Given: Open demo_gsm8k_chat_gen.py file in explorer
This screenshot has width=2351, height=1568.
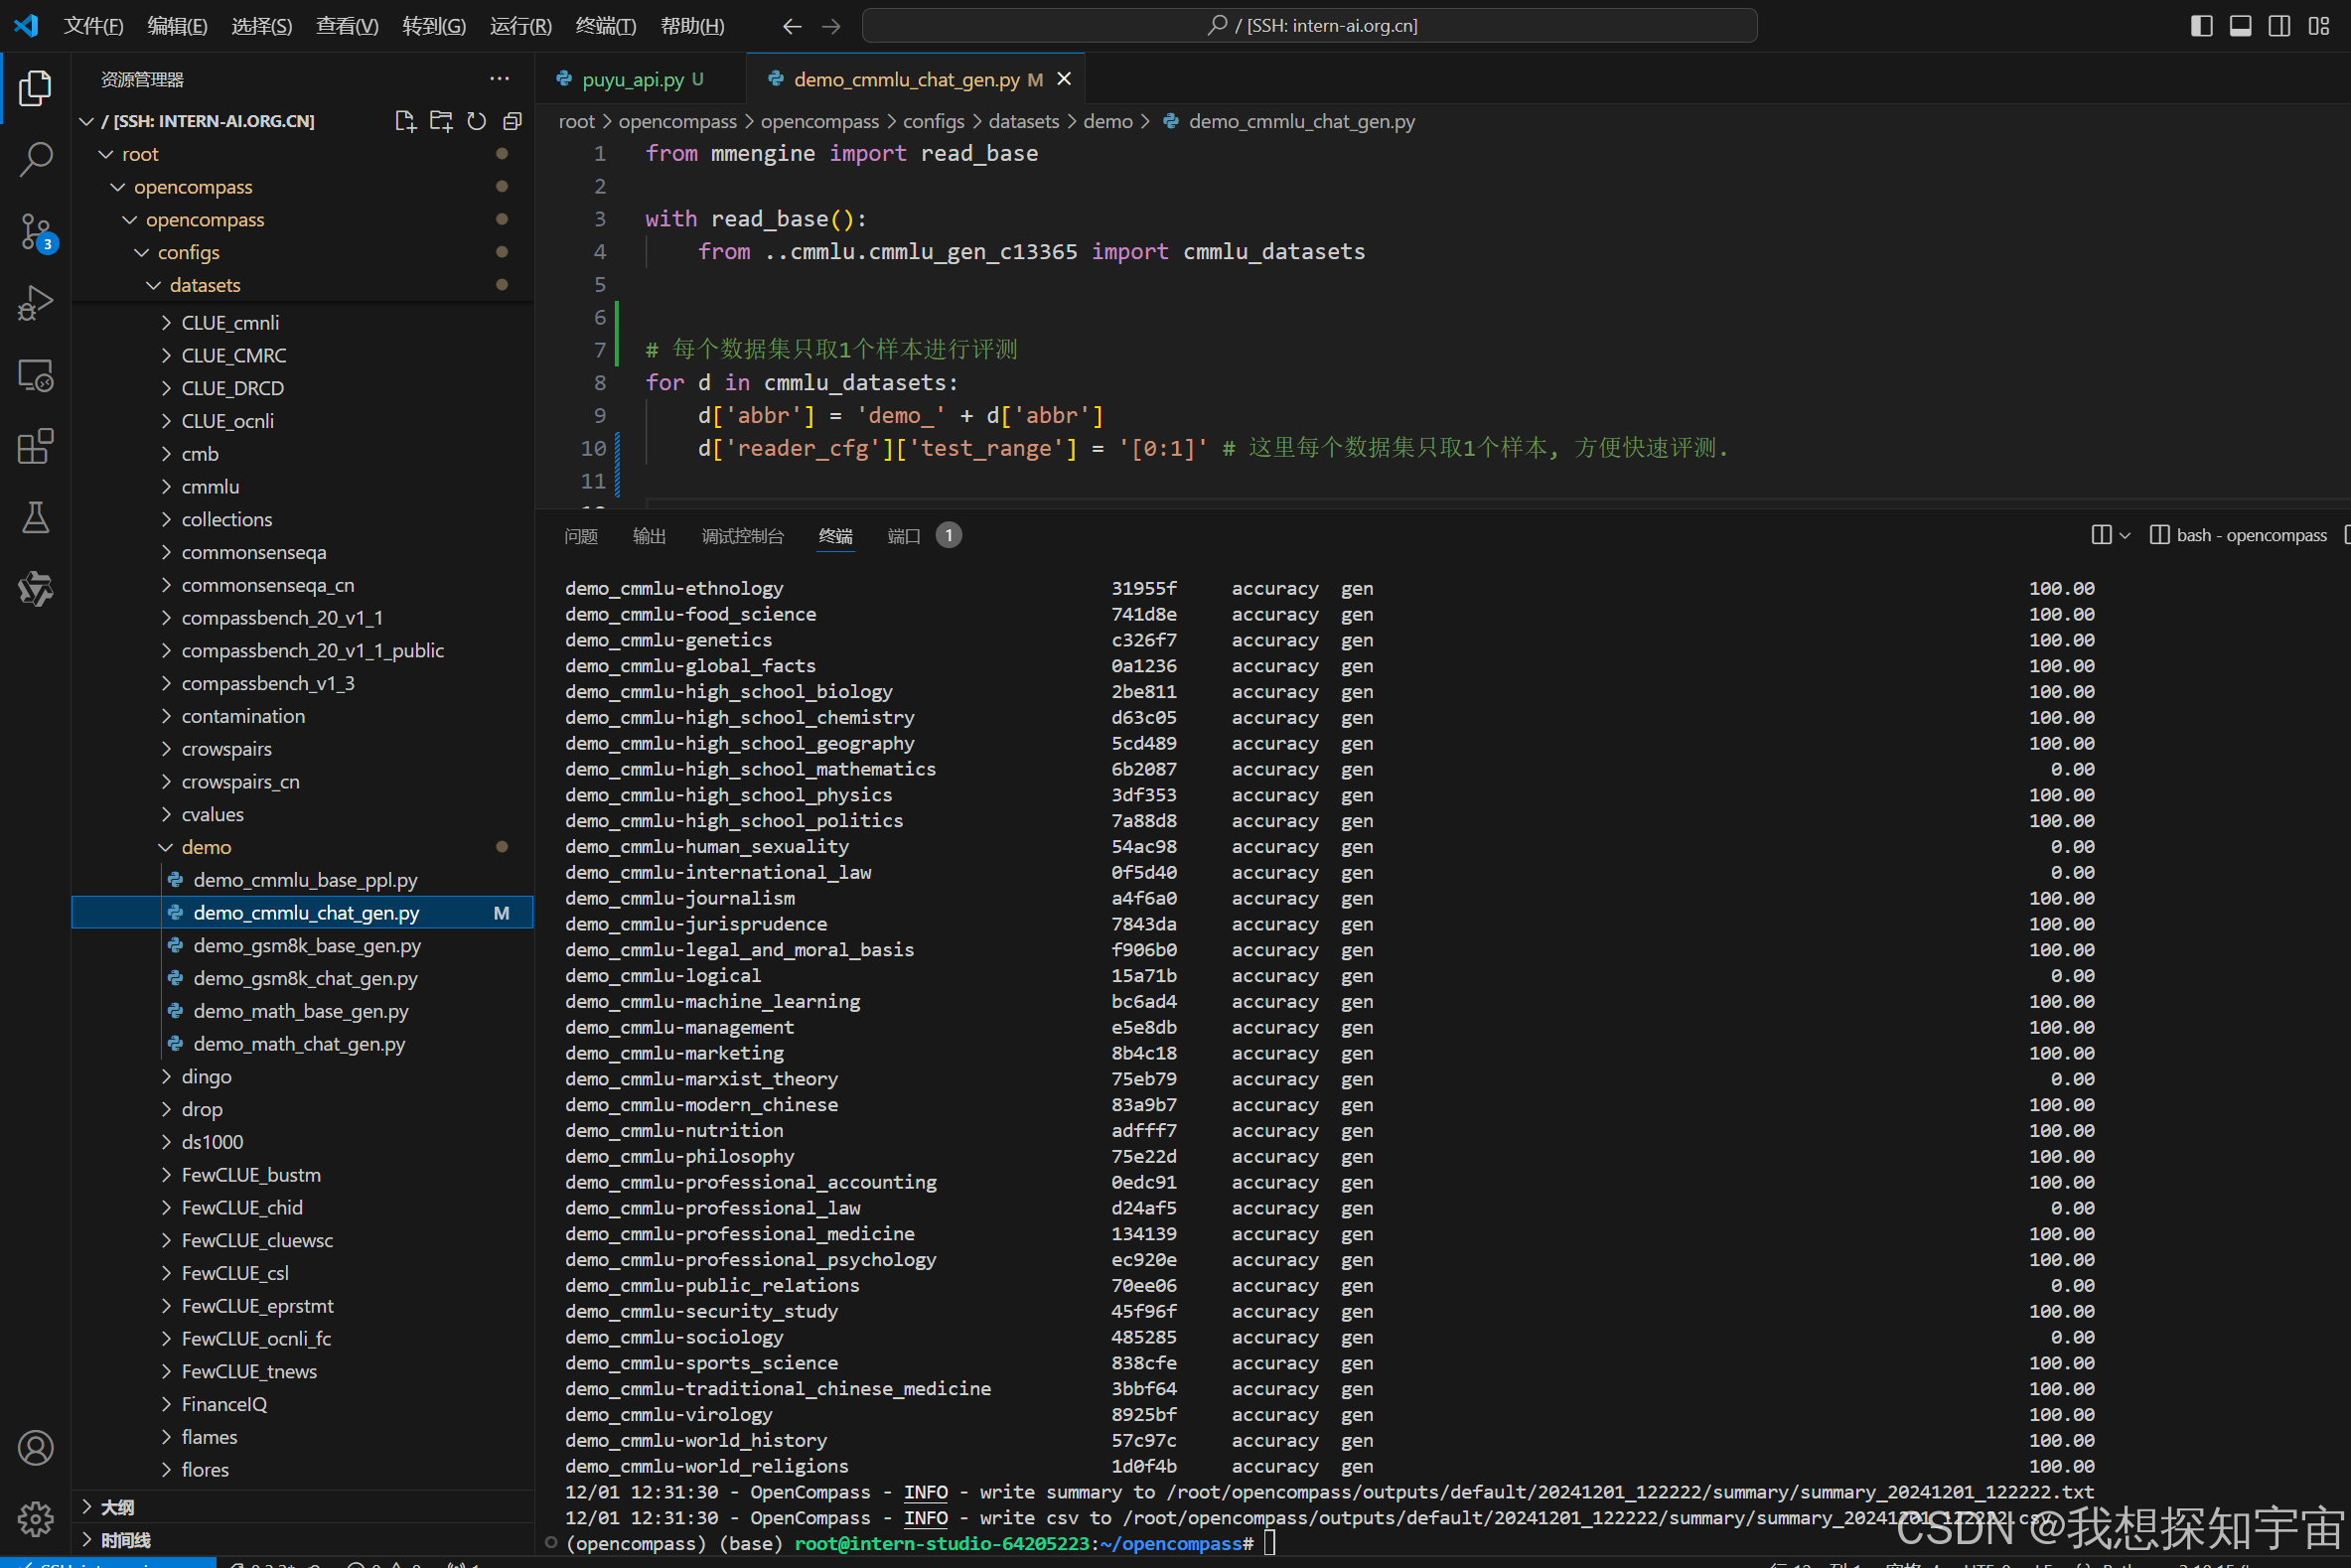Looking at the screenshot, I should tap(305, 978).
